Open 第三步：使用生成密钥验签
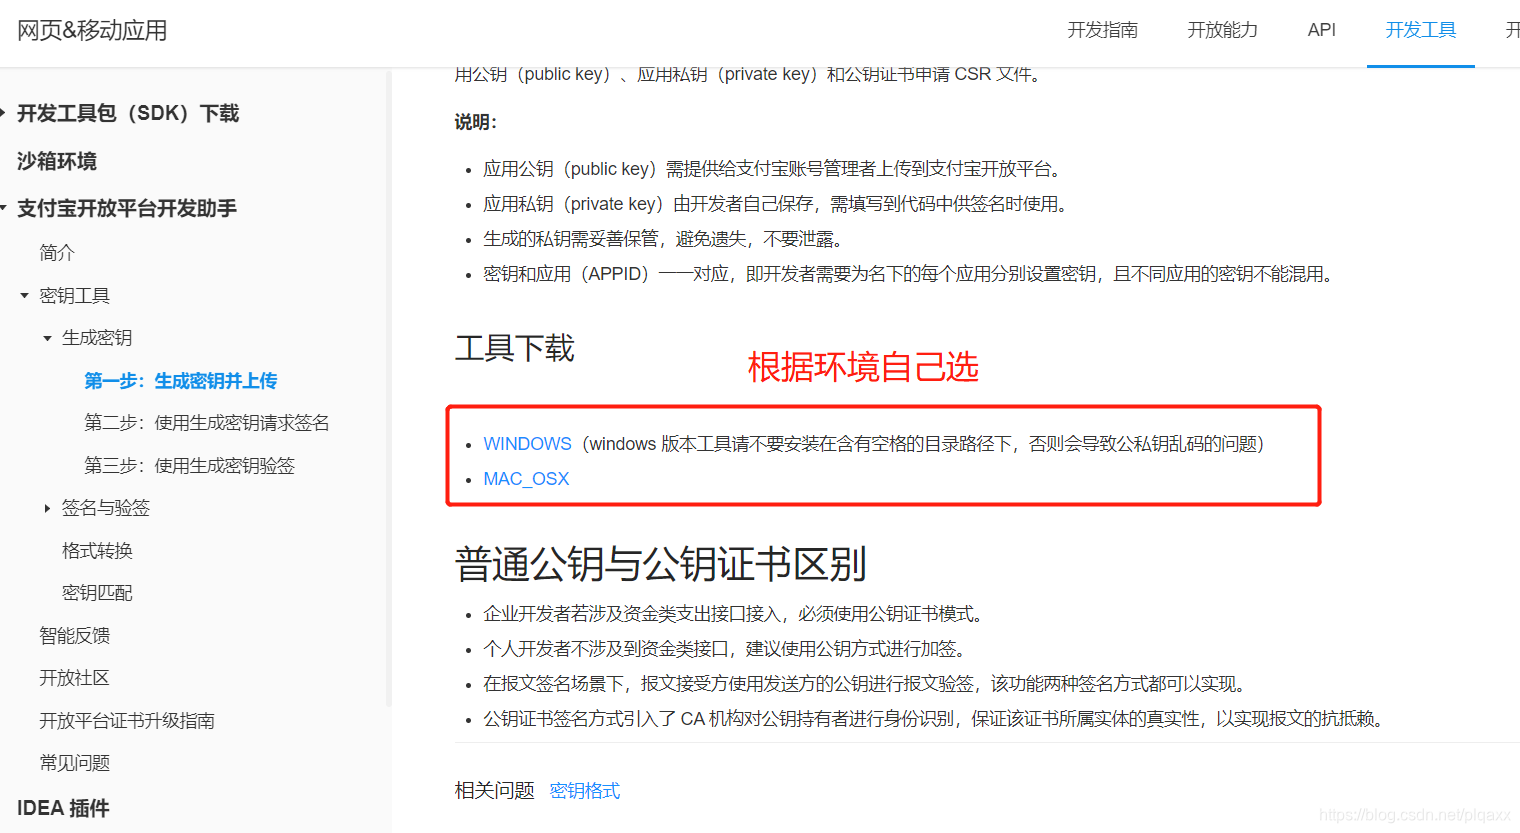This screenshot has width=1520, height=833. [x=189, y=466]
